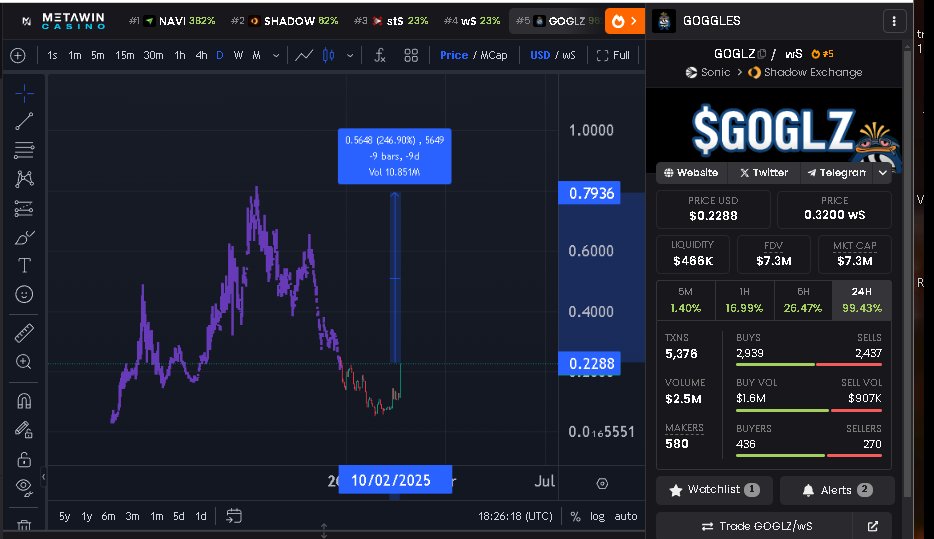Click Trade GOGLZ/wS button

pyautogui.click(x=756, y=526)
